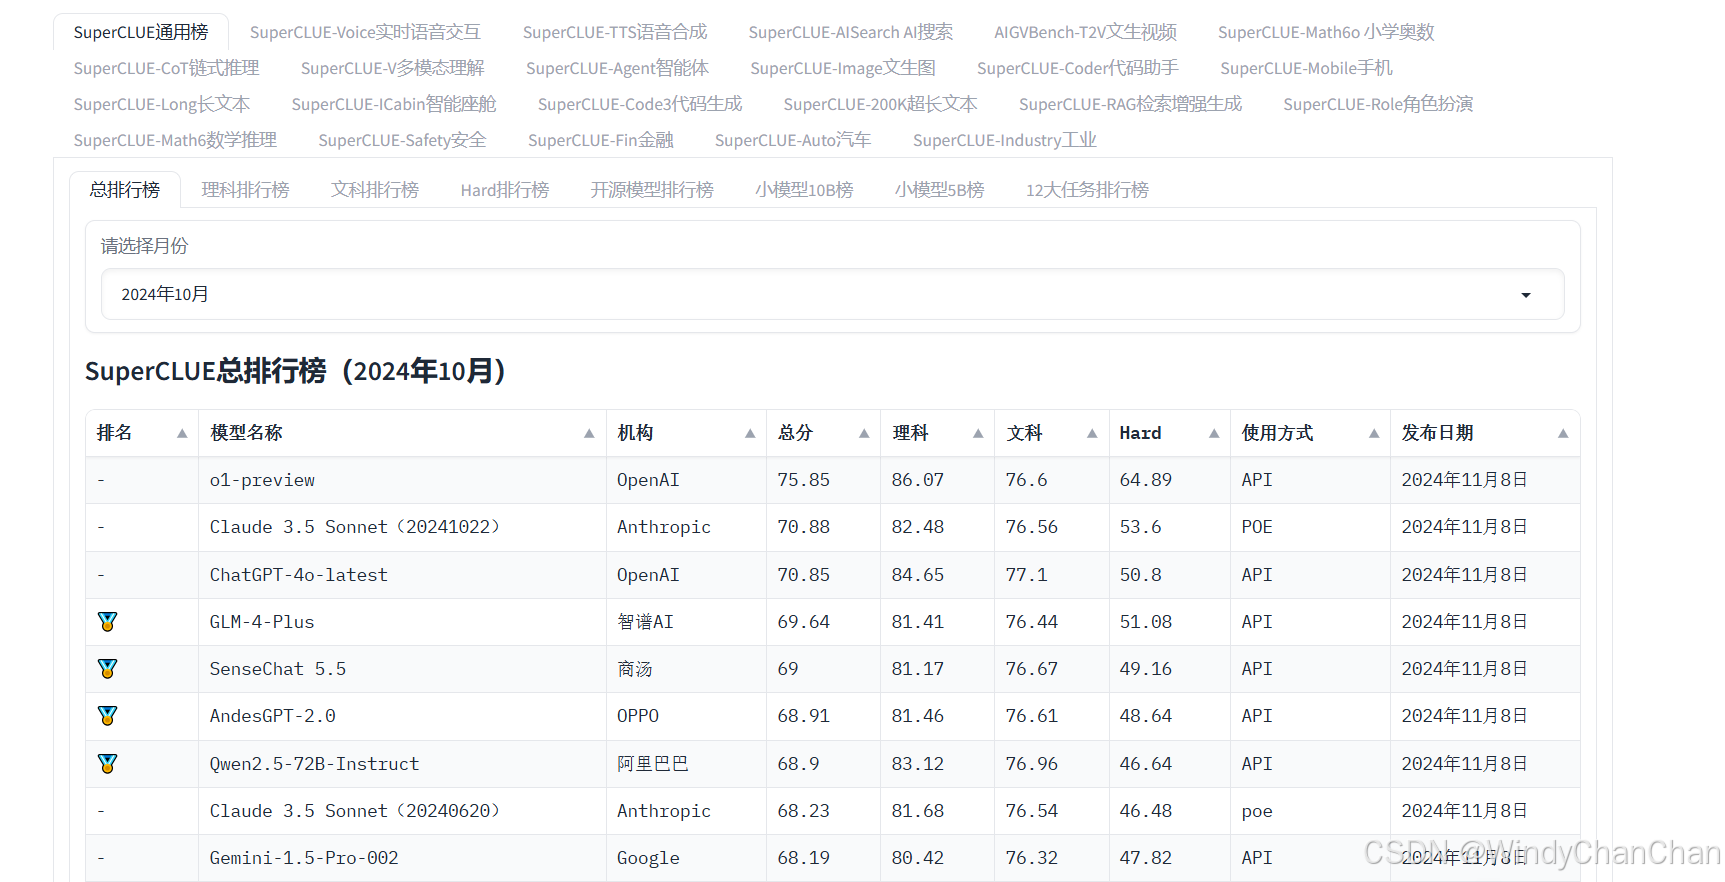Click the GLM-4-Plus model name
This screenshot has height=882, width=1725.
point(262,622)
